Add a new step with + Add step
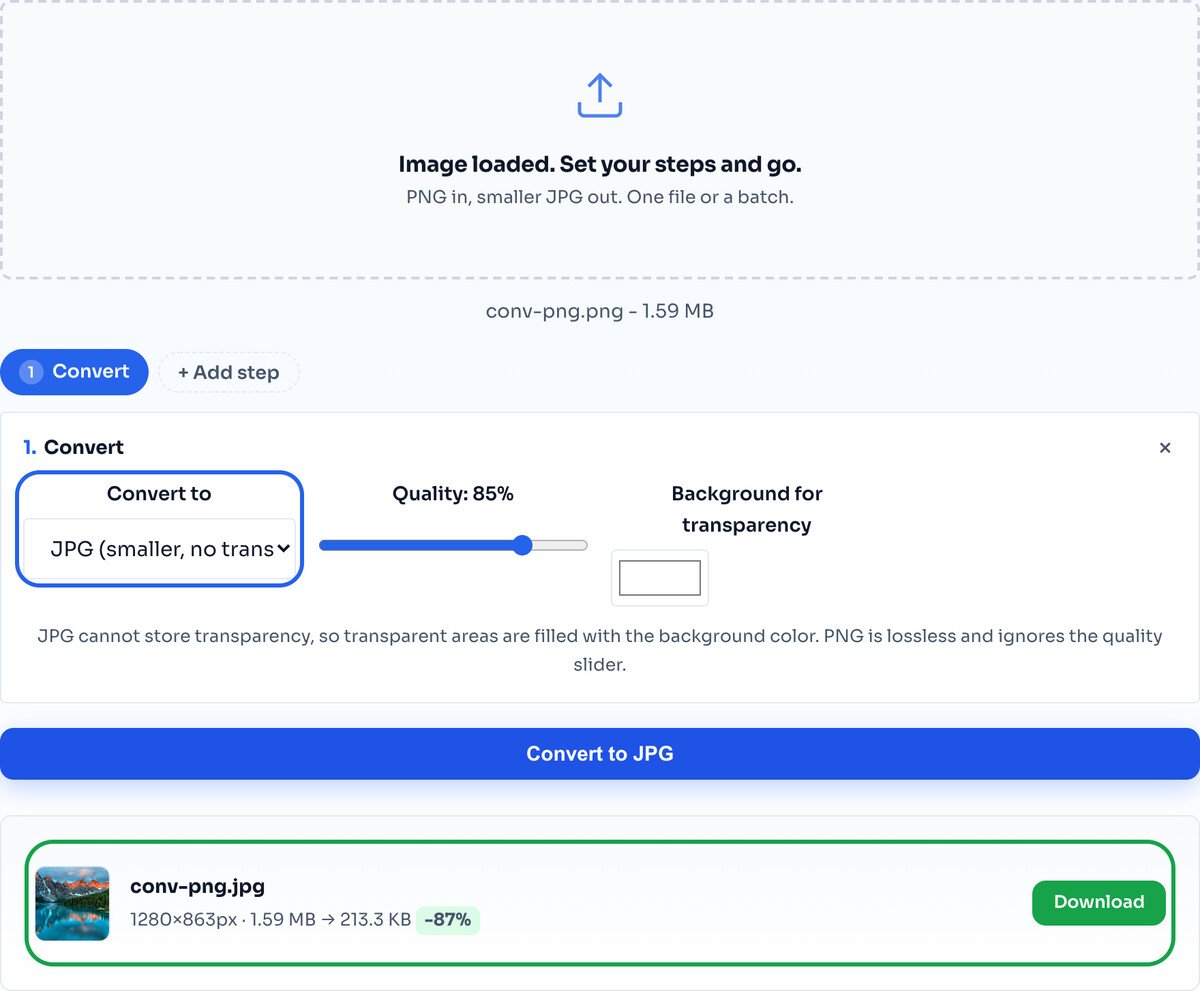This screenshot has width=1200, height=991. click(229, 372)
